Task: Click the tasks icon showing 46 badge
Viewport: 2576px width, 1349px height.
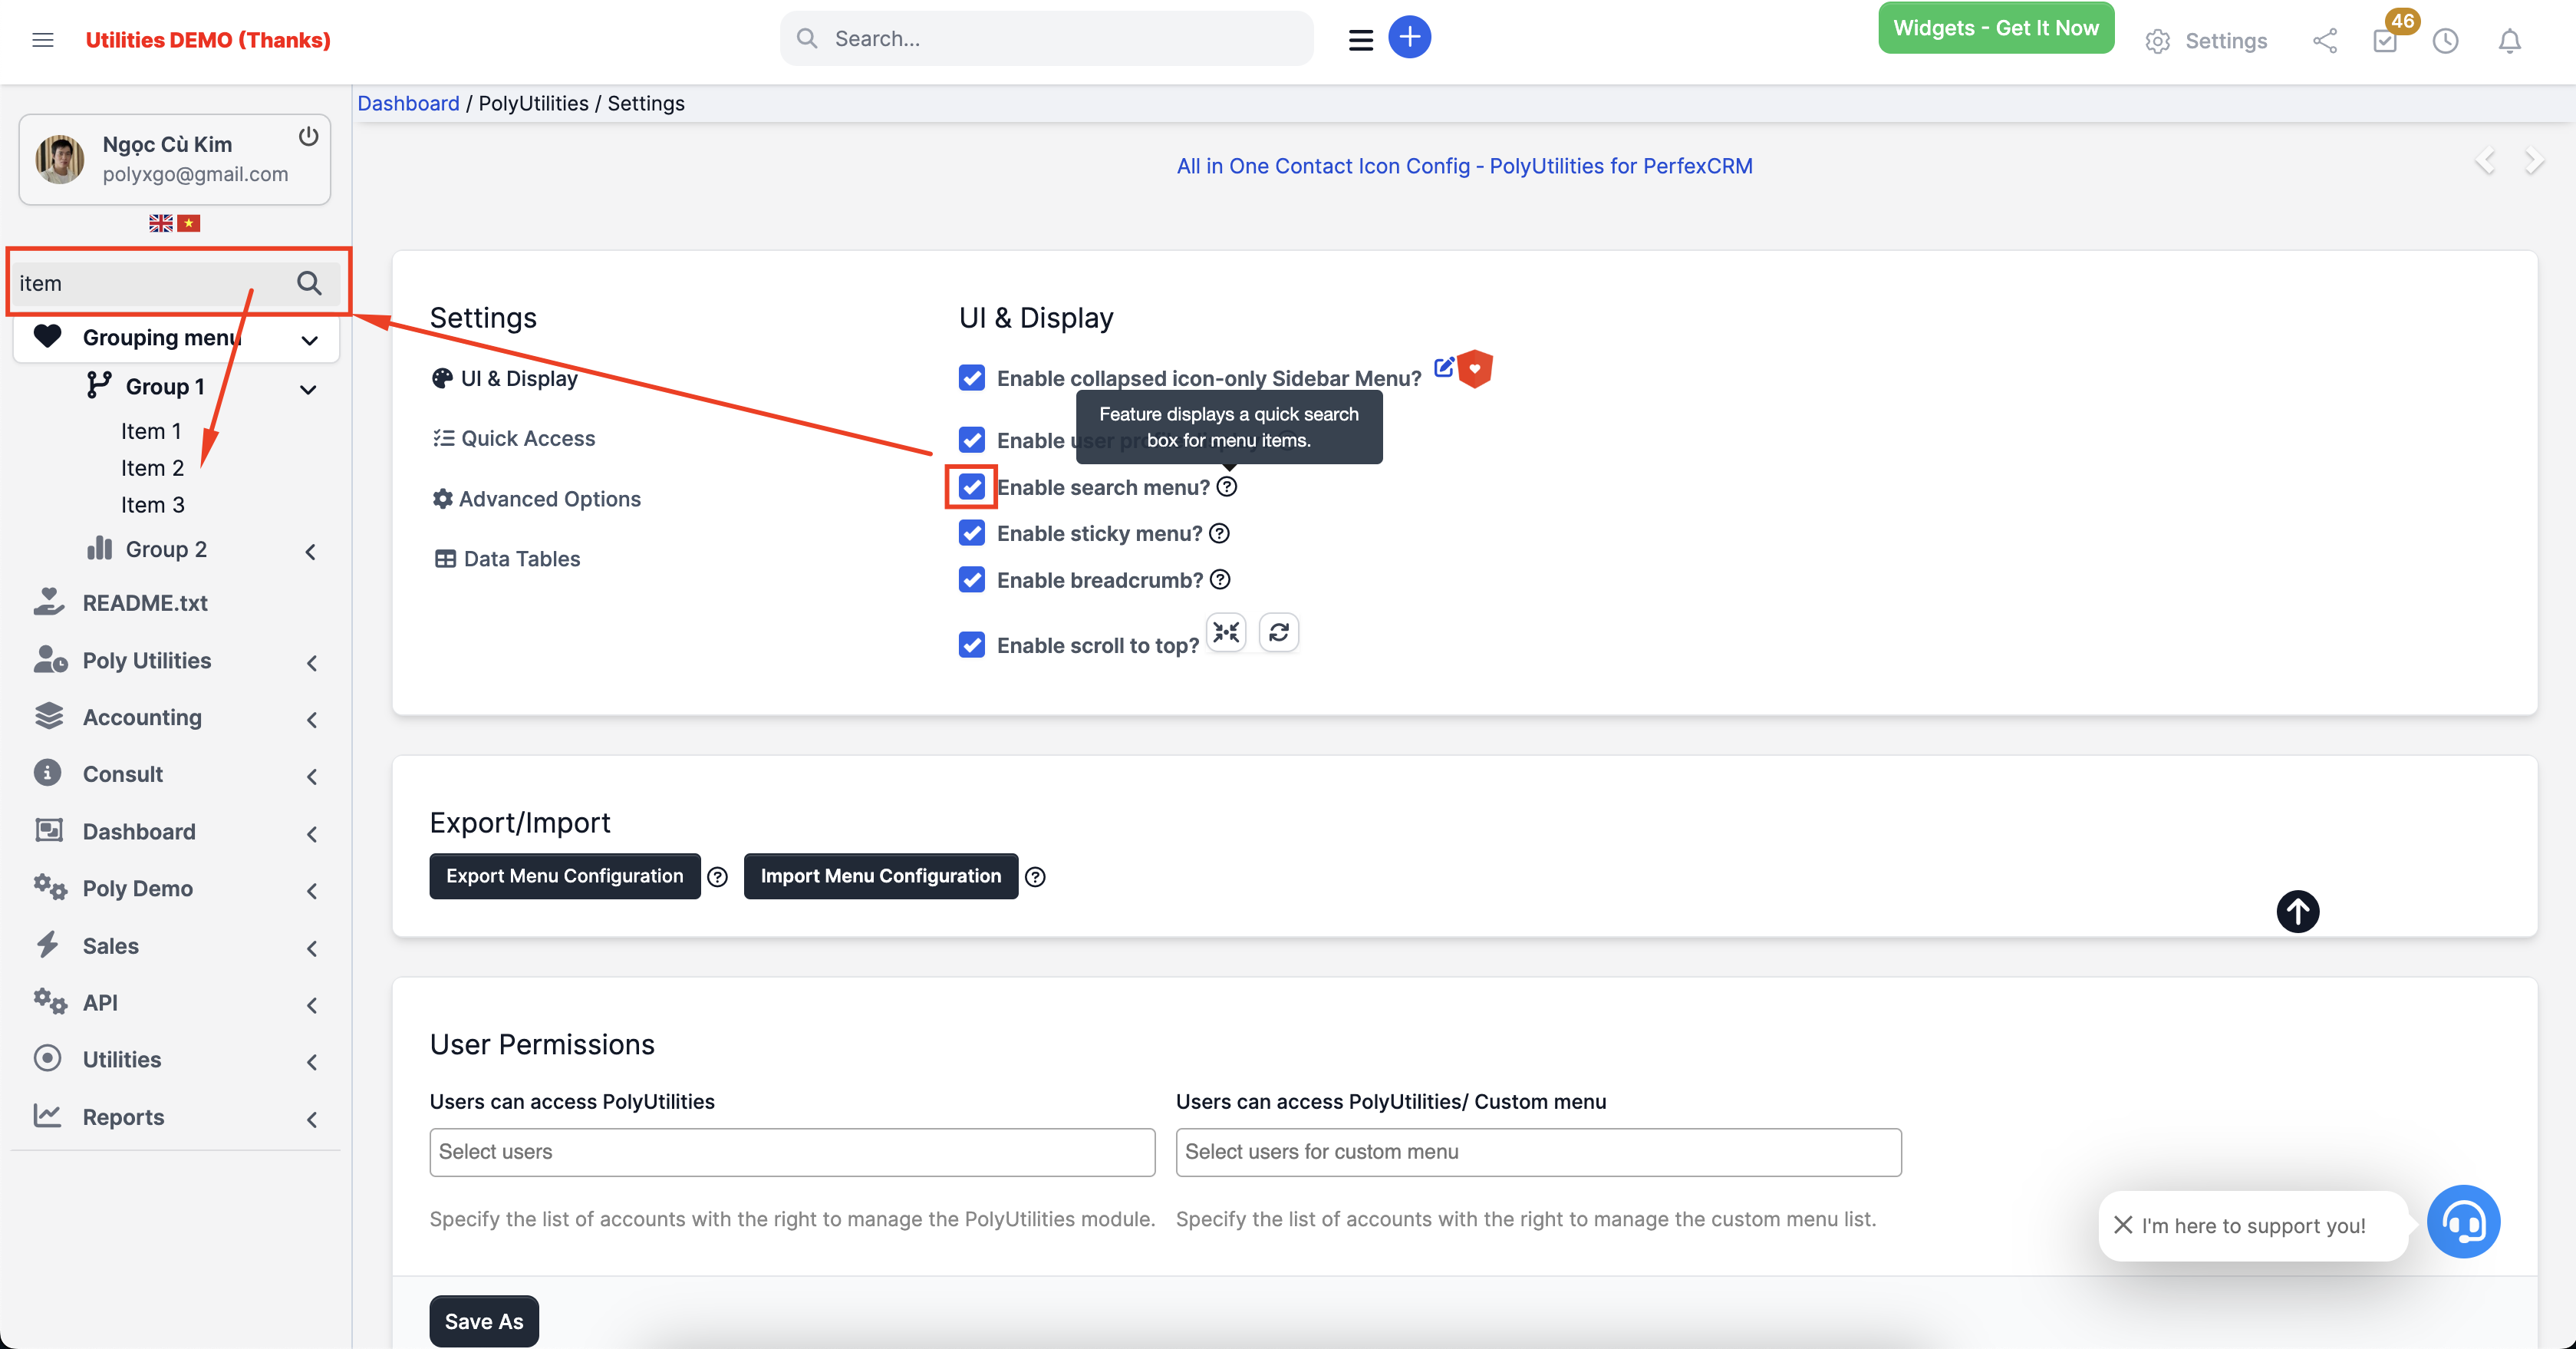Action: 2385,41
